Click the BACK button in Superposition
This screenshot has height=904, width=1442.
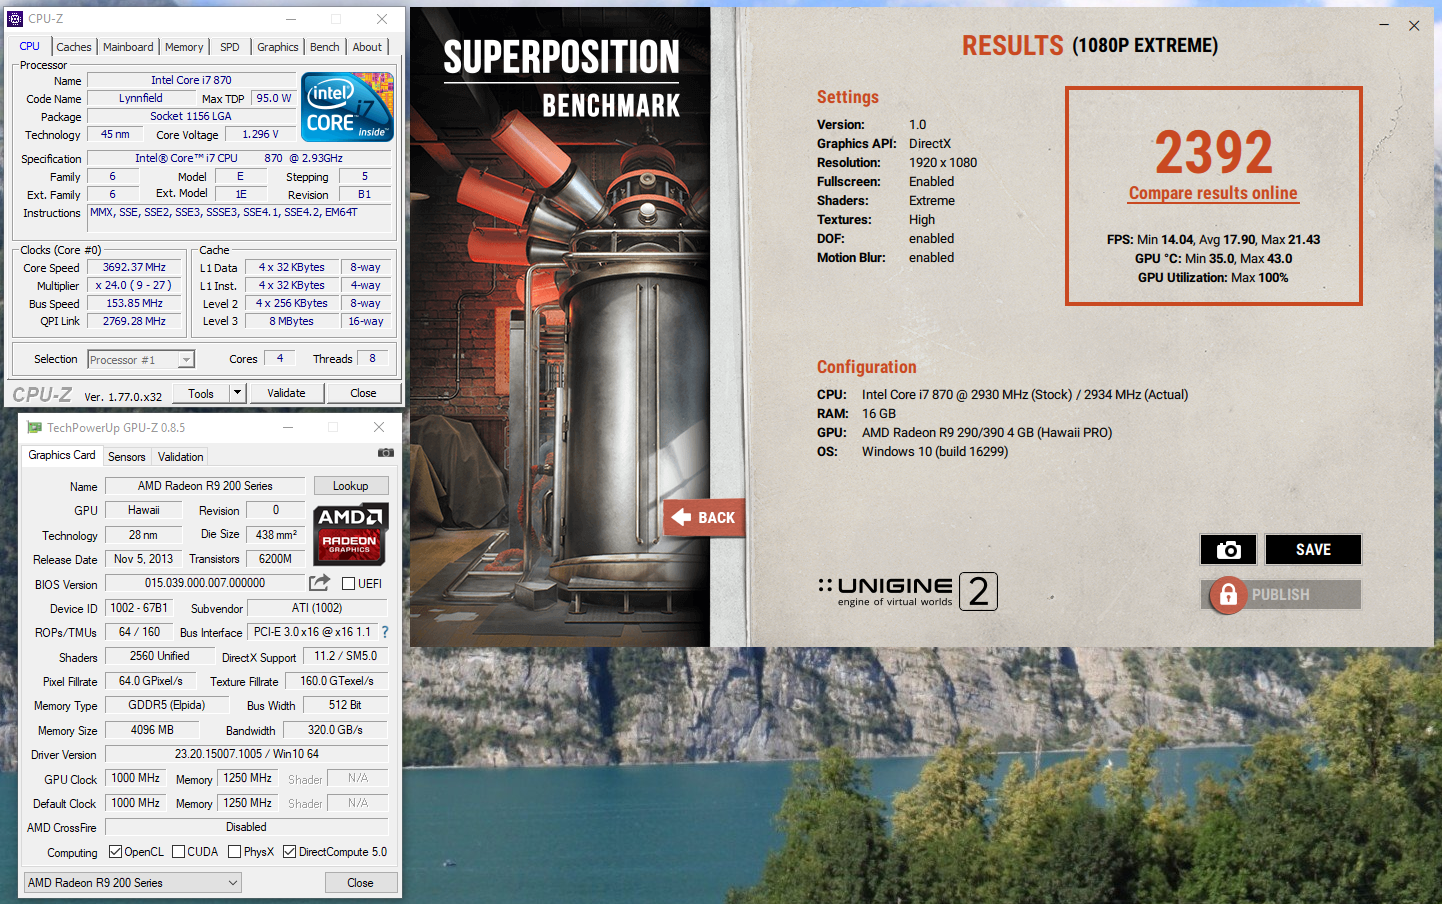coord(705,517)
